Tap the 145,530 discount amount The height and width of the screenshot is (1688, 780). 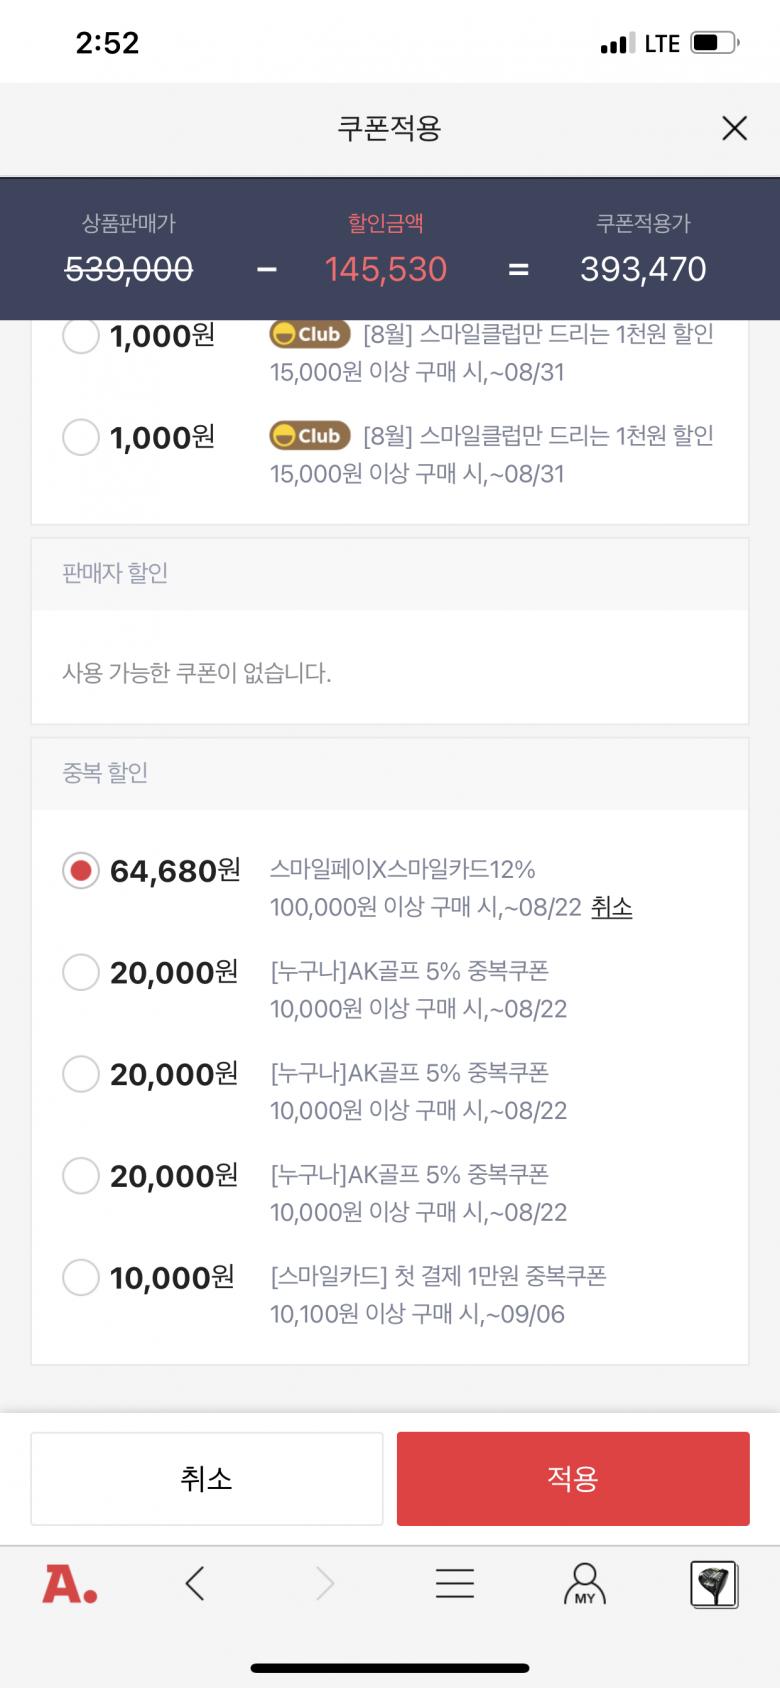tap(386, 269)
